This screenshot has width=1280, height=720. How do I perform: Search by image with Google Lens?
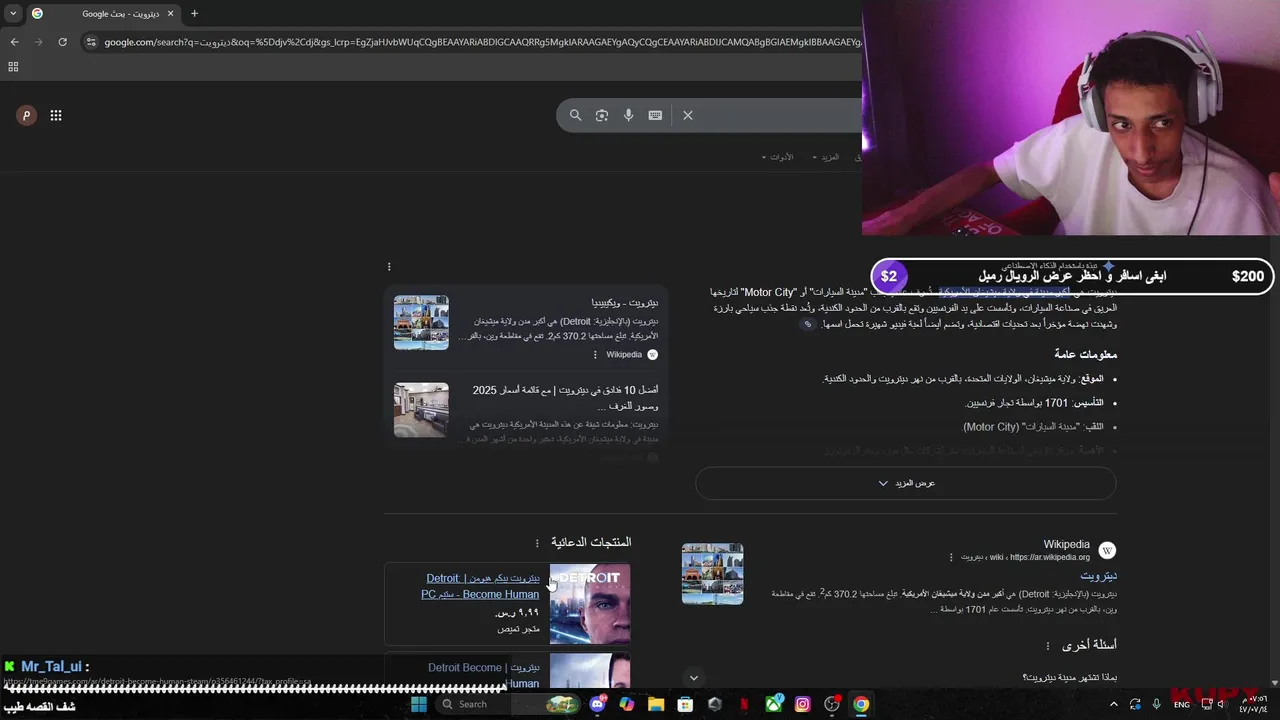[x=602, y=115]
